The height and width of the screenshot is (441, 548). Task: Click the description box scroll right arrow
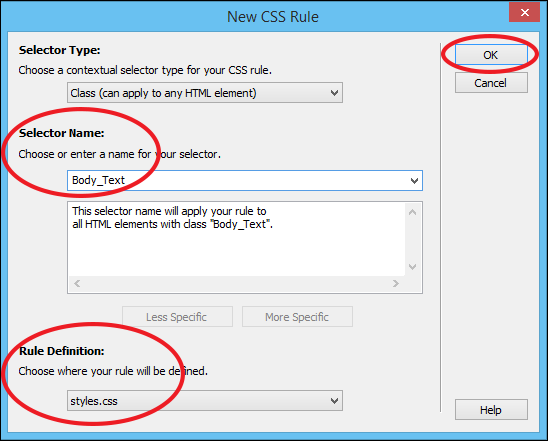pos(395,283)
